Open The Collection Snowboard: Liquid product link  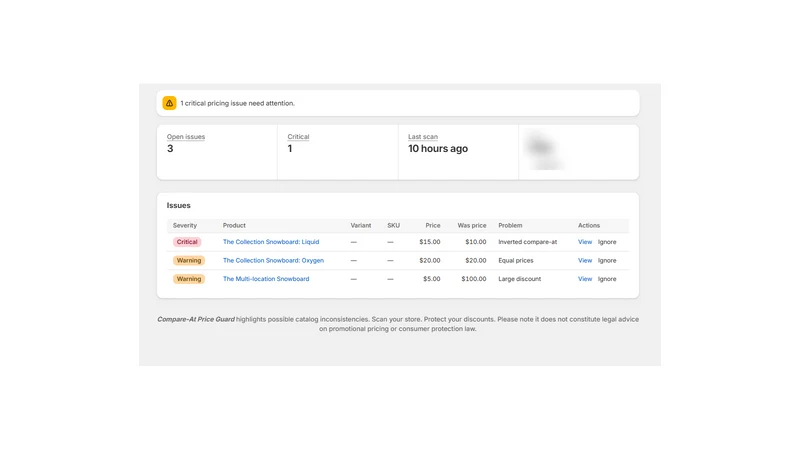(271, 242)
